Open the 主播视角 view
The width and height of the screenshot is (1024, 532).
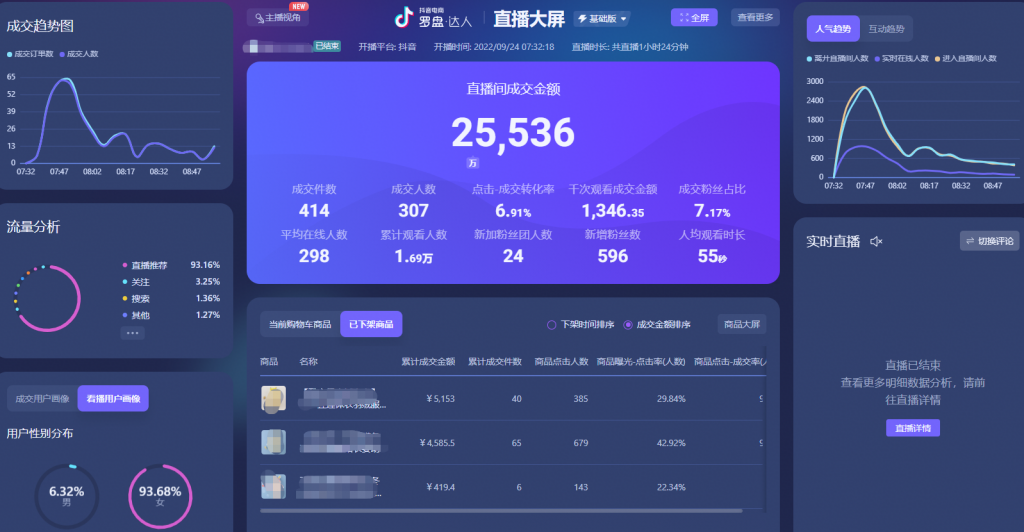click(278, 18)
